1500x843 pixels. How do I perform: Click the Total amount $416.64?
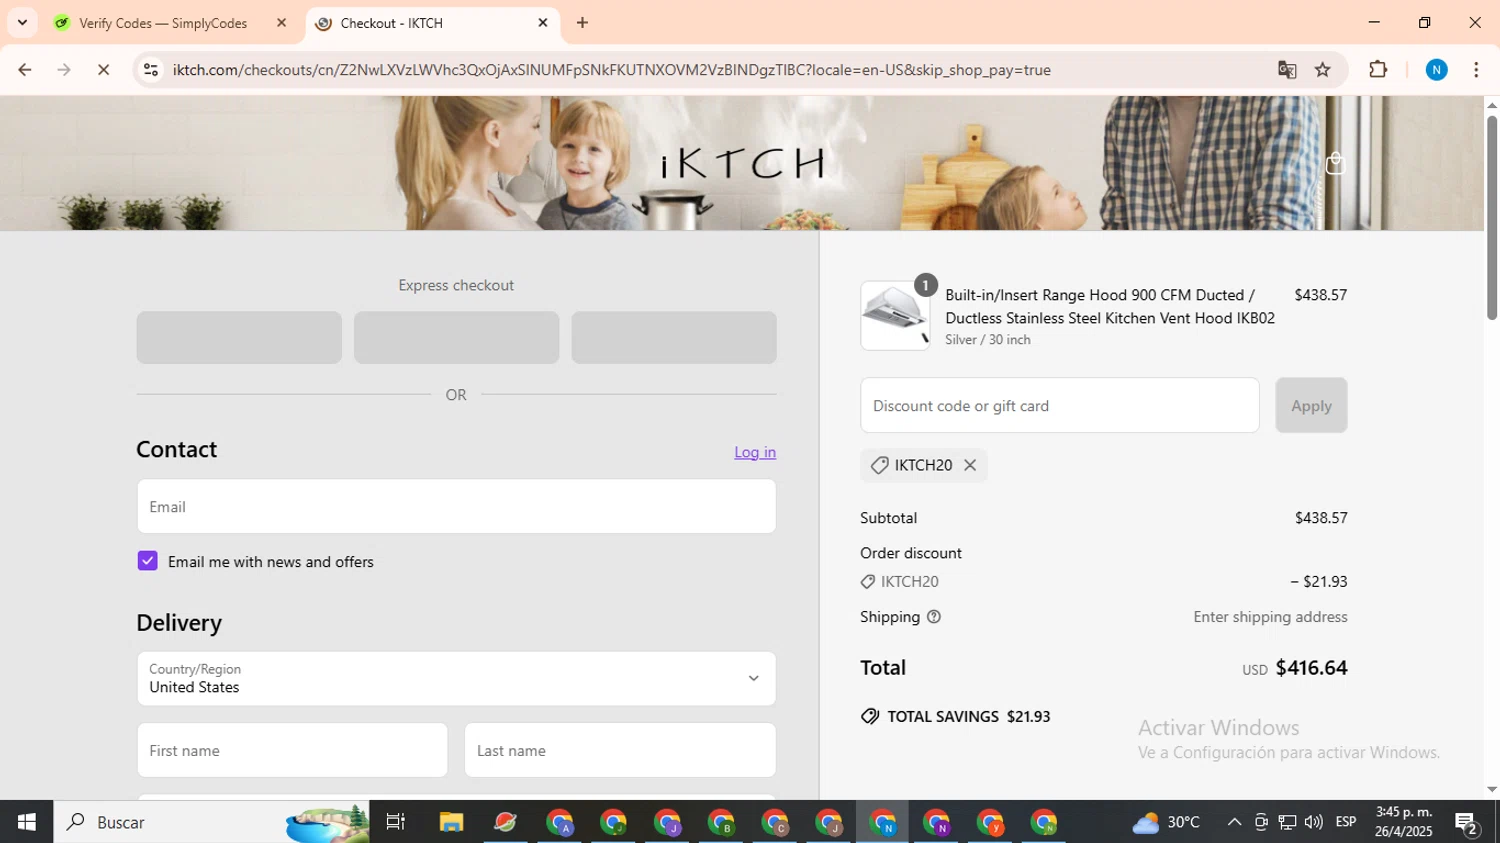pyautogui.click(x=1311, y=668)
